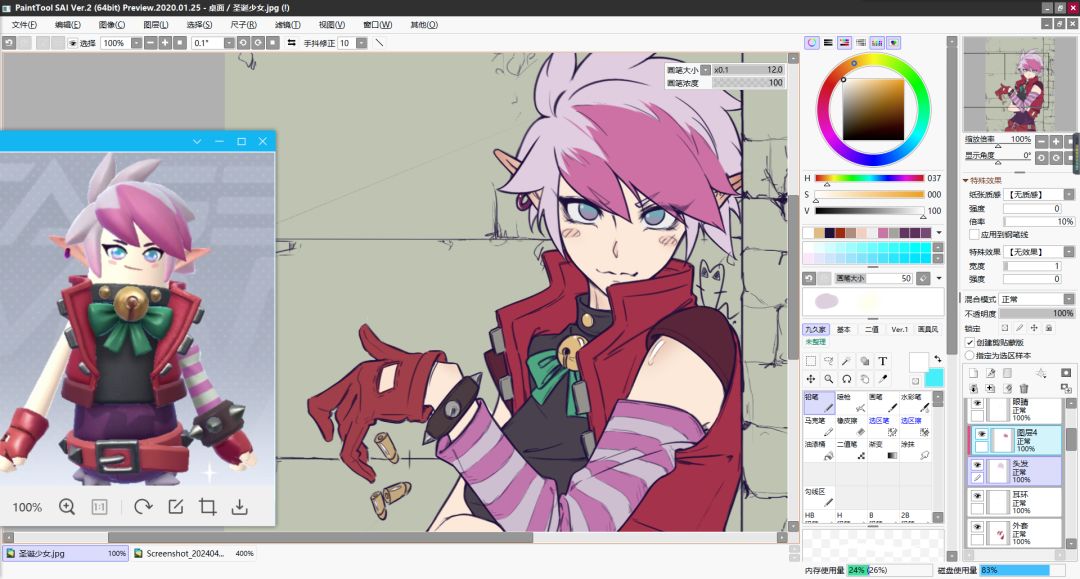
Task: Open the toolbar zoom percentage dropdown
Action: point(136,43)
